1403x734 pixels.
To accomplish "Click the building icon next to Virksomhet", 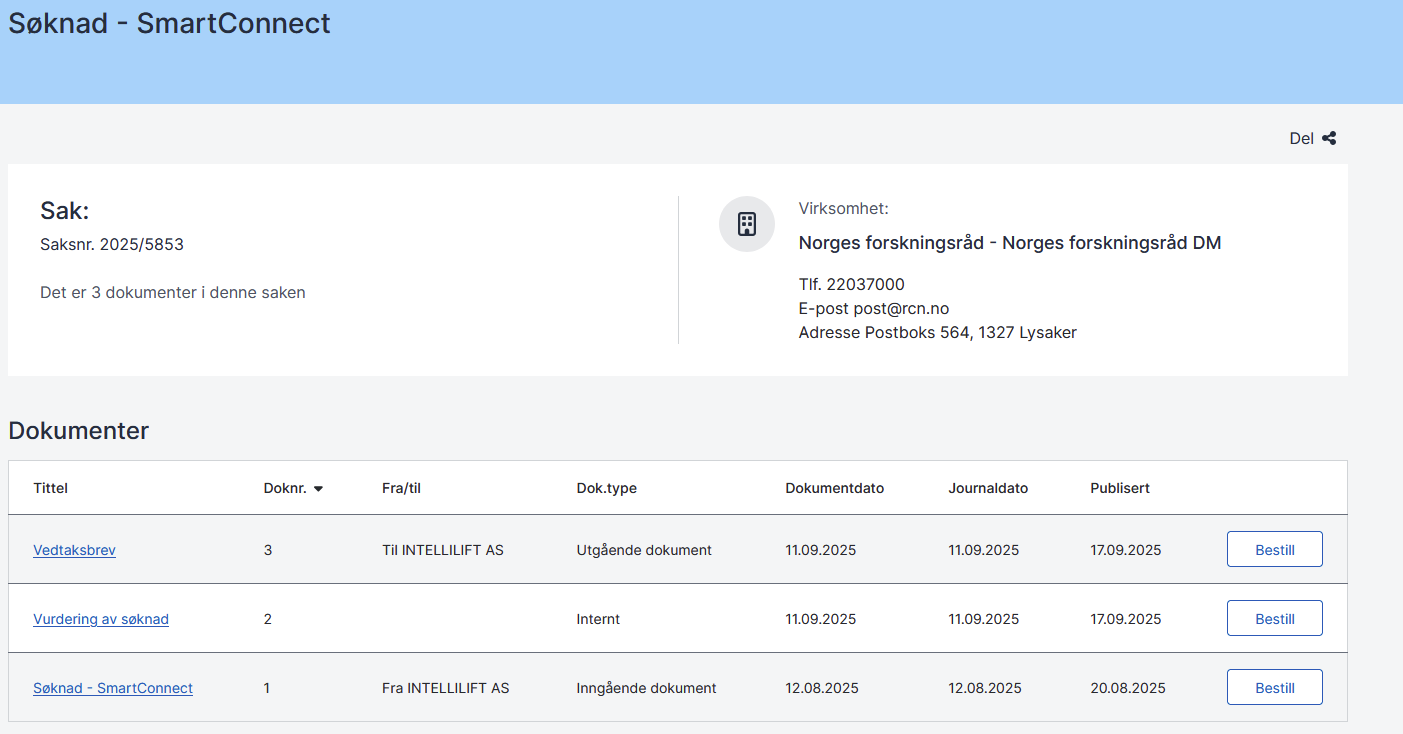I will point(747,224).
